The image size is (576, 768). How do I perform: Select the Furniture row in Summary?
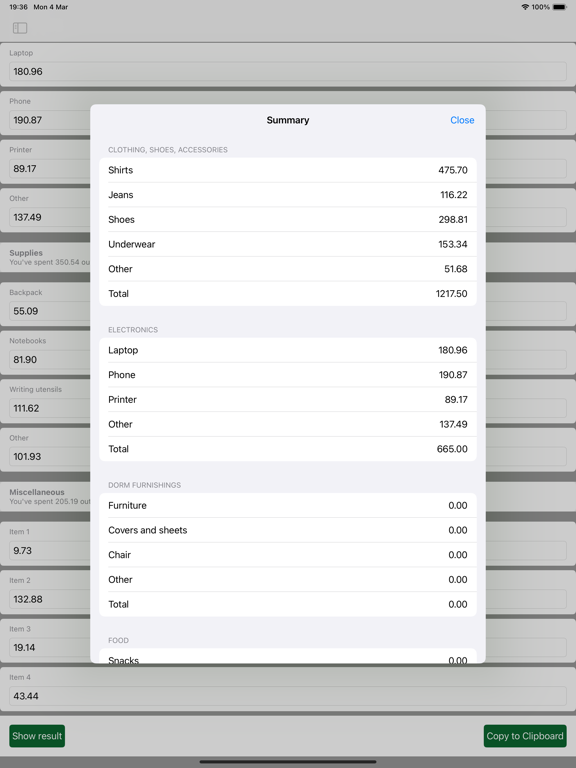(x=288, y=505)
